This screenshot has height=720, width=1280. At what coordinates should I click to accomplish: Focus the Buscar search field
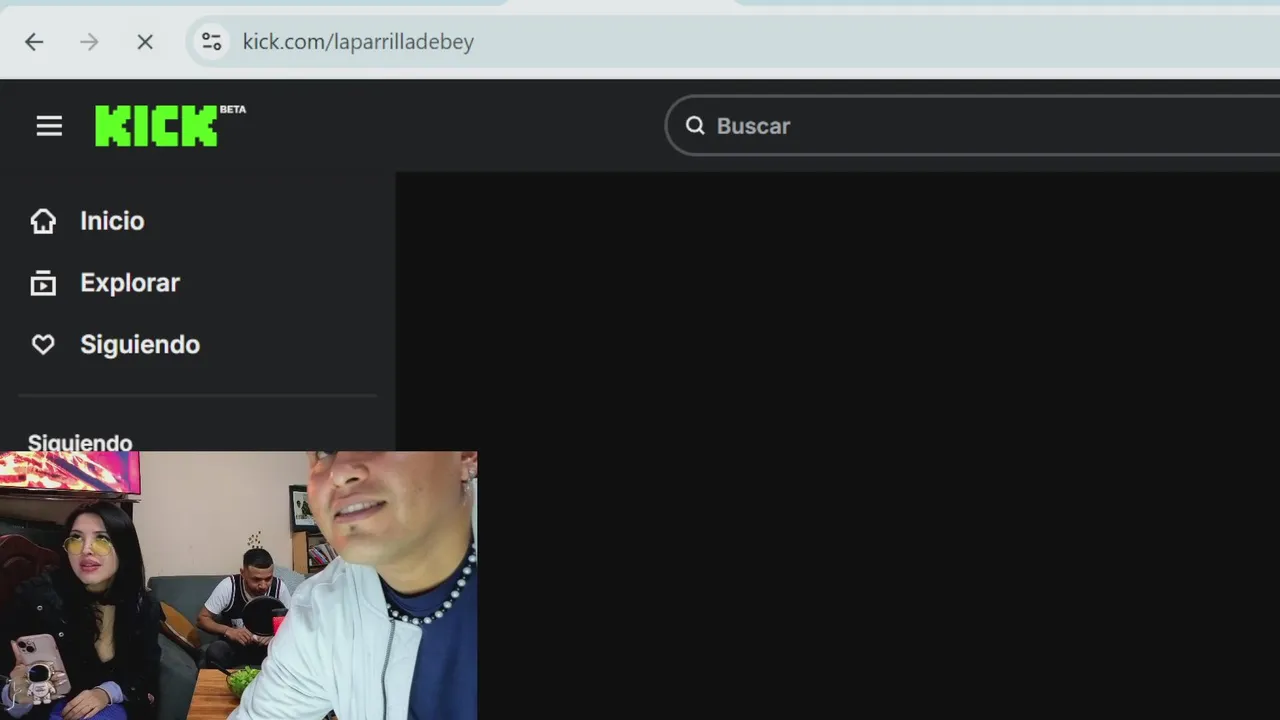pos(973,126)
